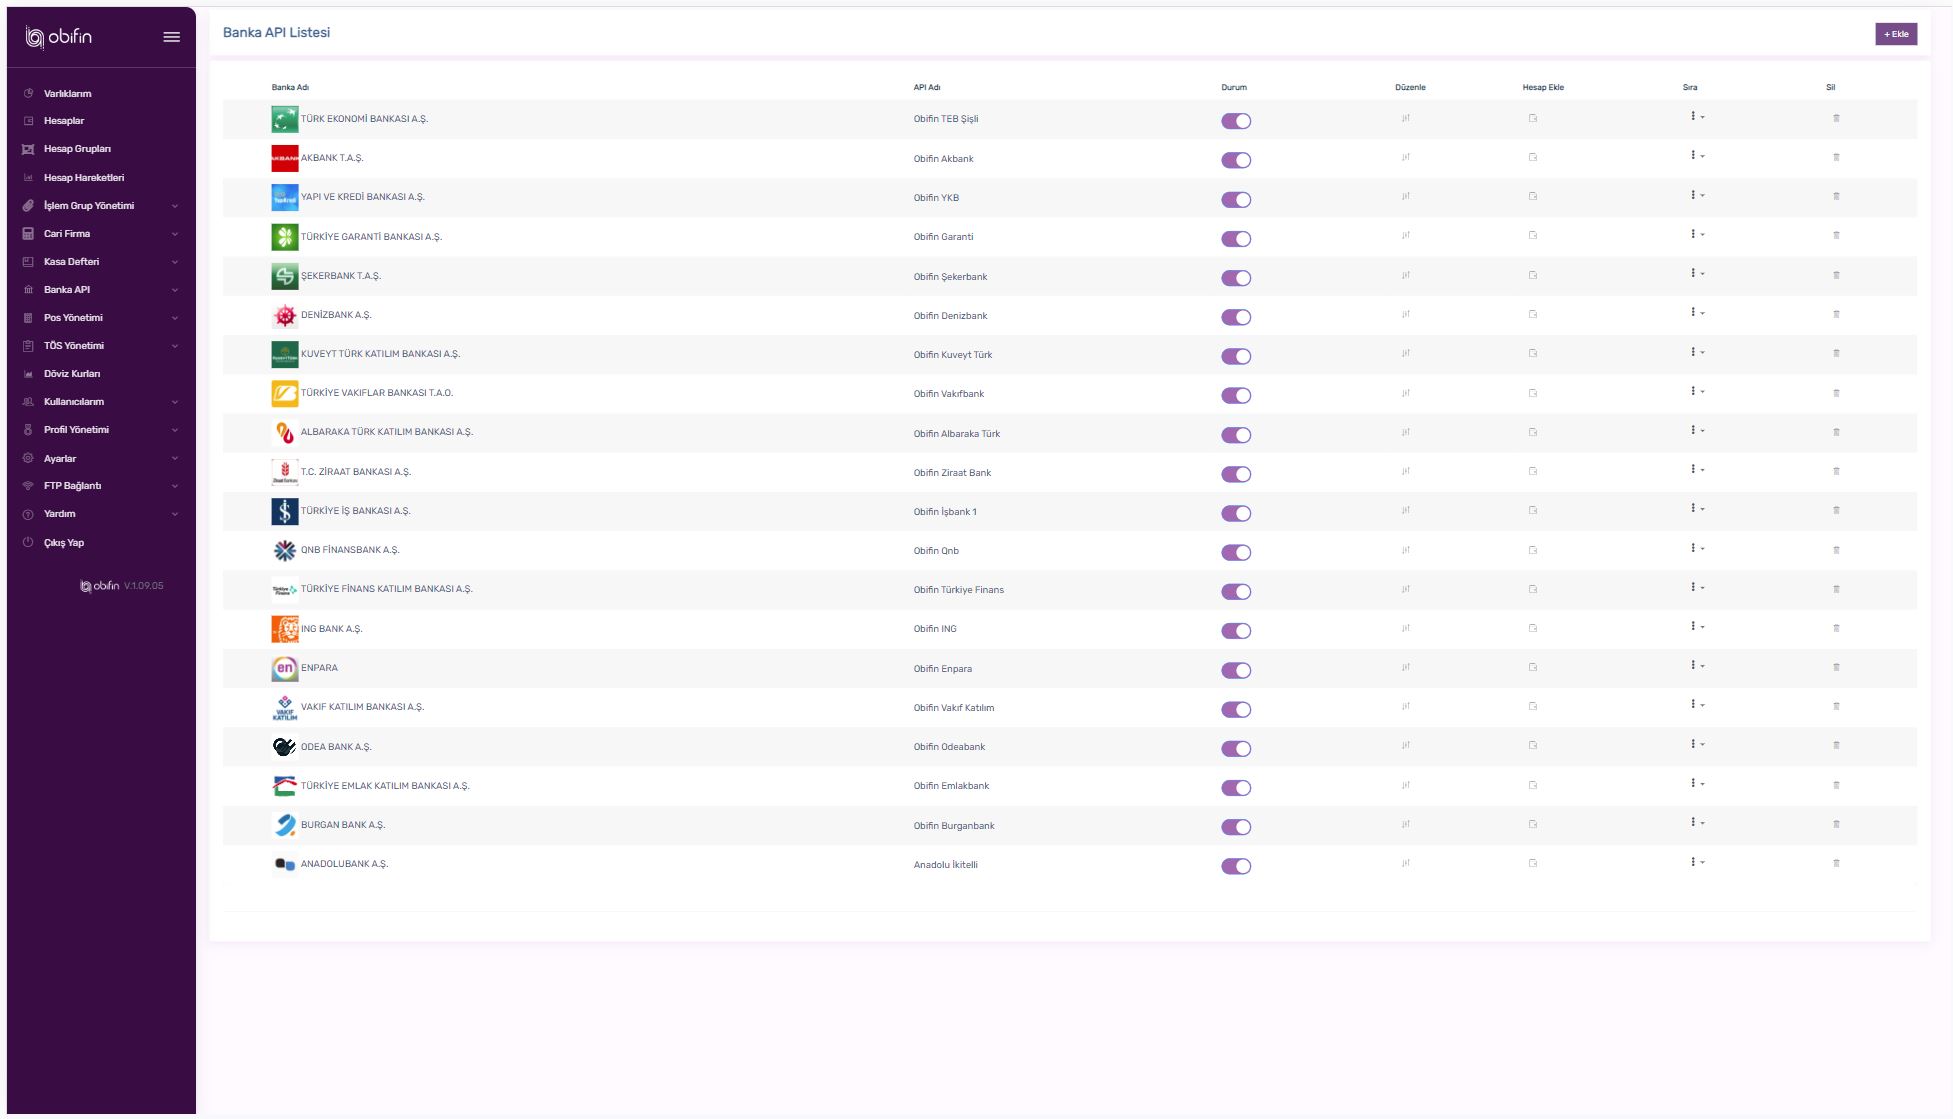Viewport: 1953px width, 1119px height.
Task: Open order dropdown for QNB Finansbank row
Action: coord(1697,548)
